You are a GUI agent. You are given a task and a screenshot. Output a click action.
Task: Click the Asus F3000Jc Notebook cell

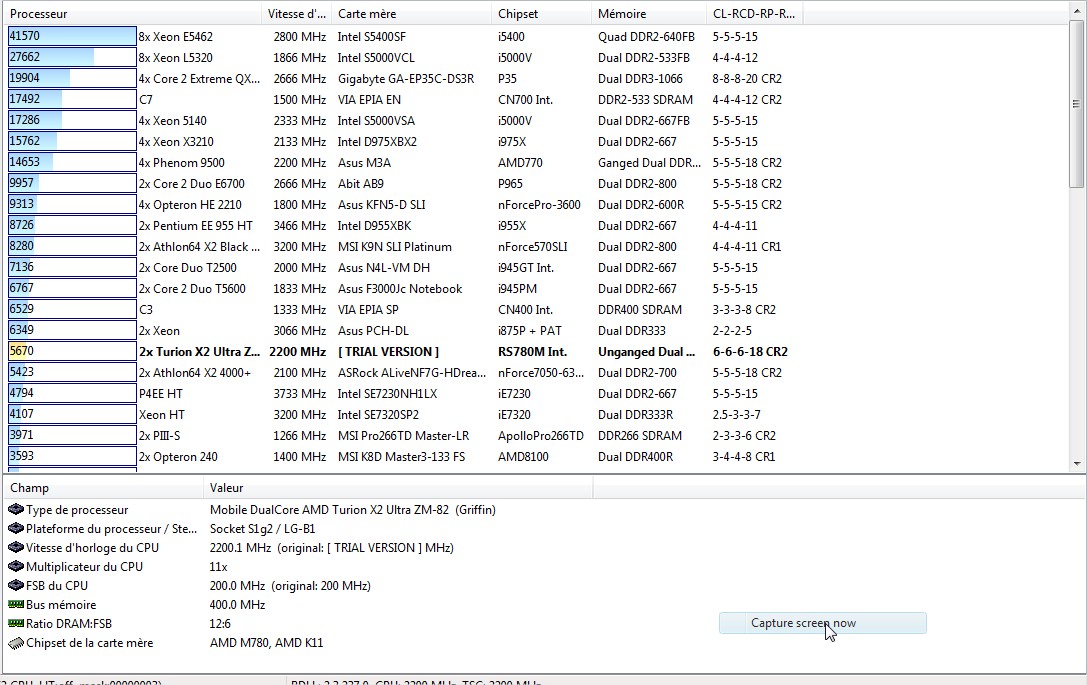pyautogui.click(x=400, y=288)
